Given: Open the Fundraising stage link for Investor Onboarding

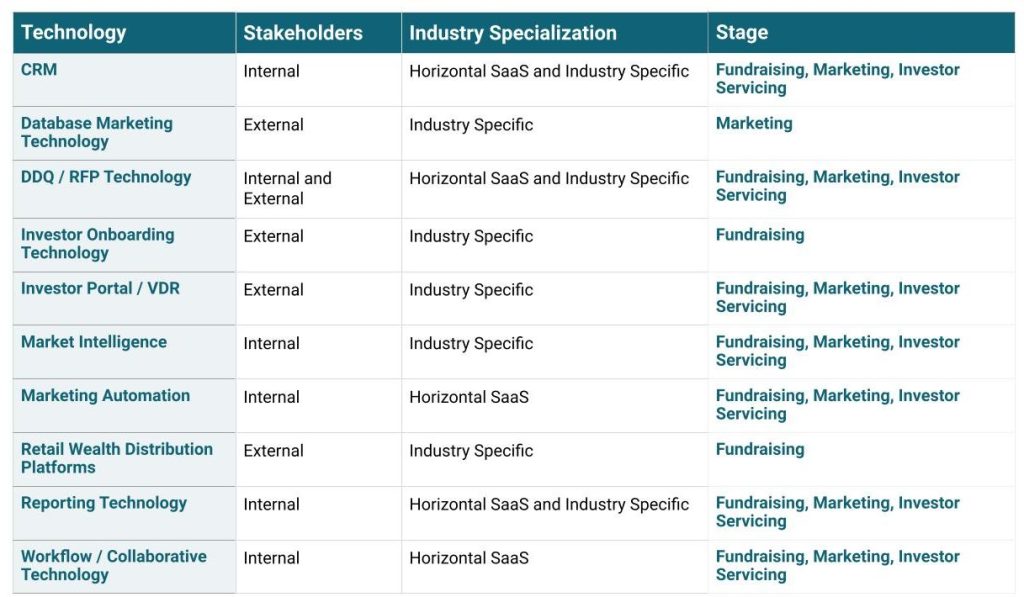Looking at the screenshot, I should tap(759, 235).
